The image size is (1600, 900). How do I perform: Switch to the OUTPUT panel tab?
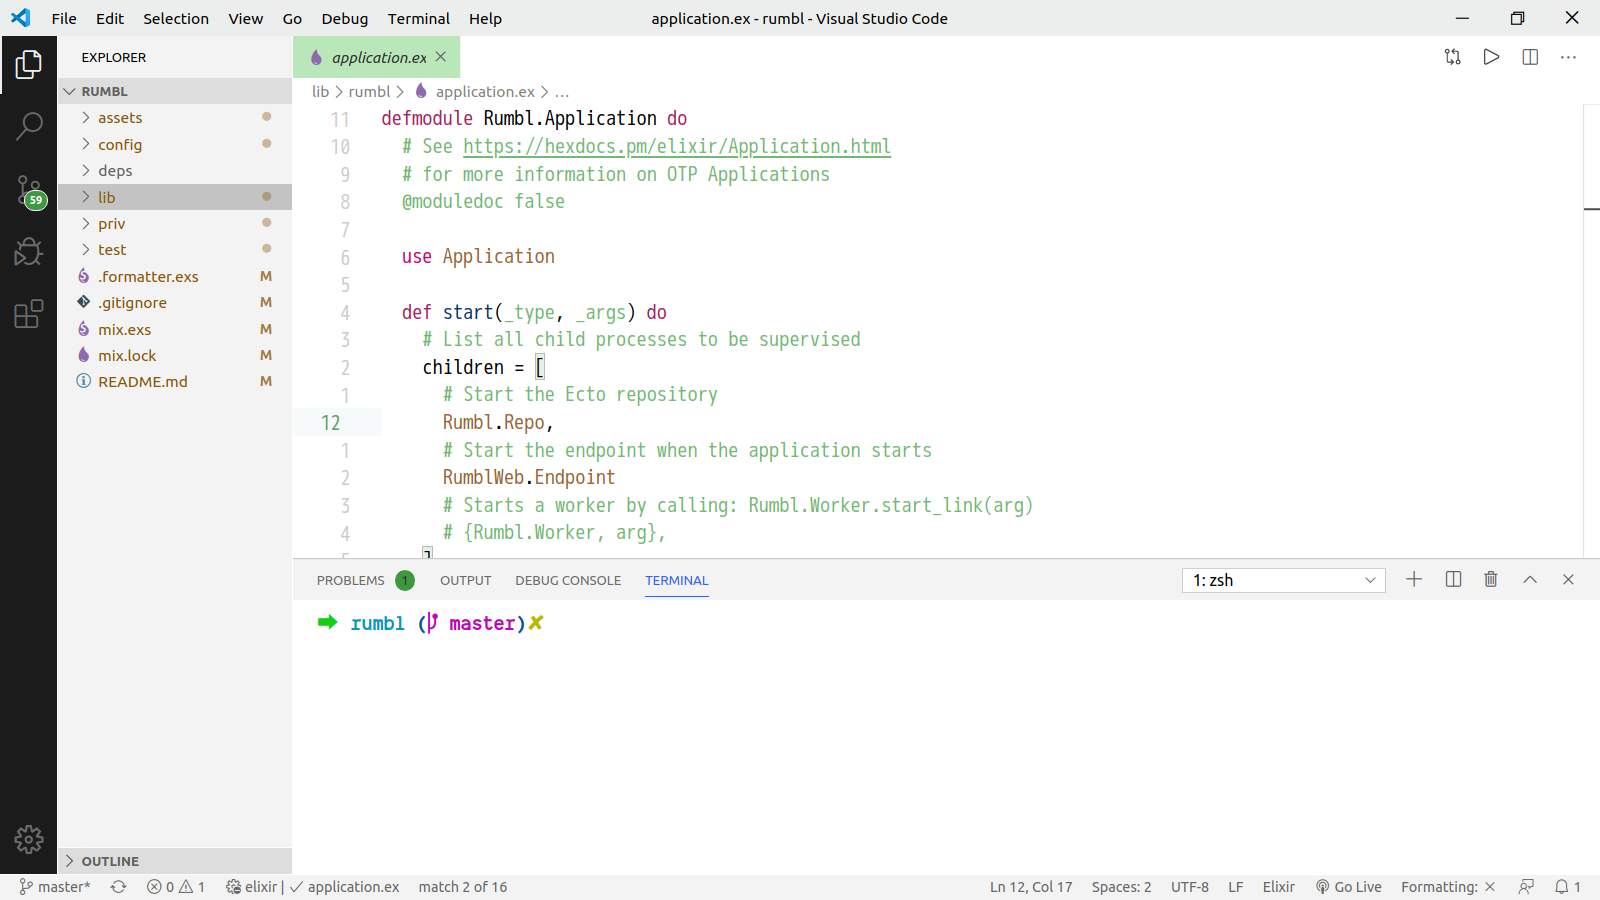click(466, 580)
